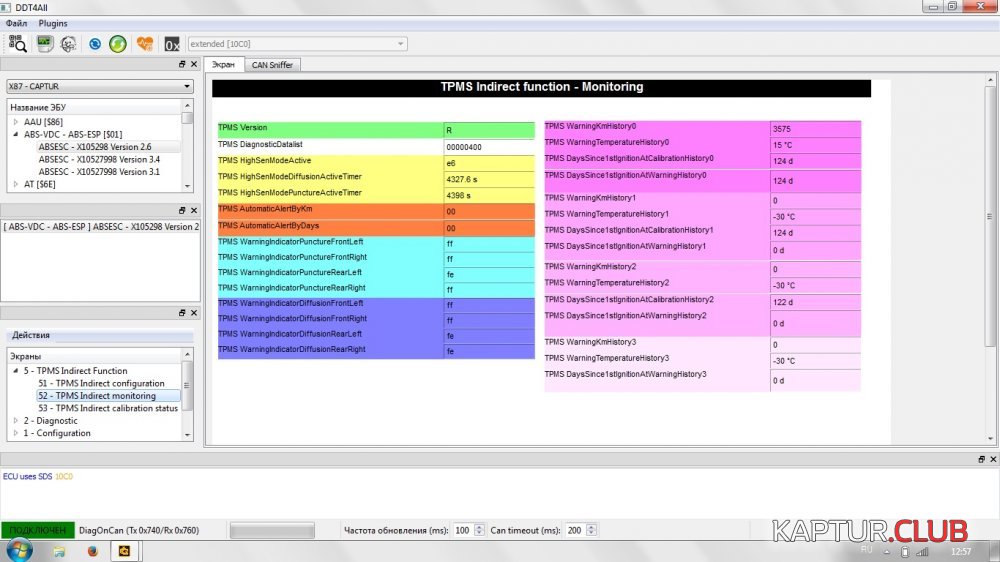Close the log output panel
The image size is (1000, 562).
pos(993,459)
